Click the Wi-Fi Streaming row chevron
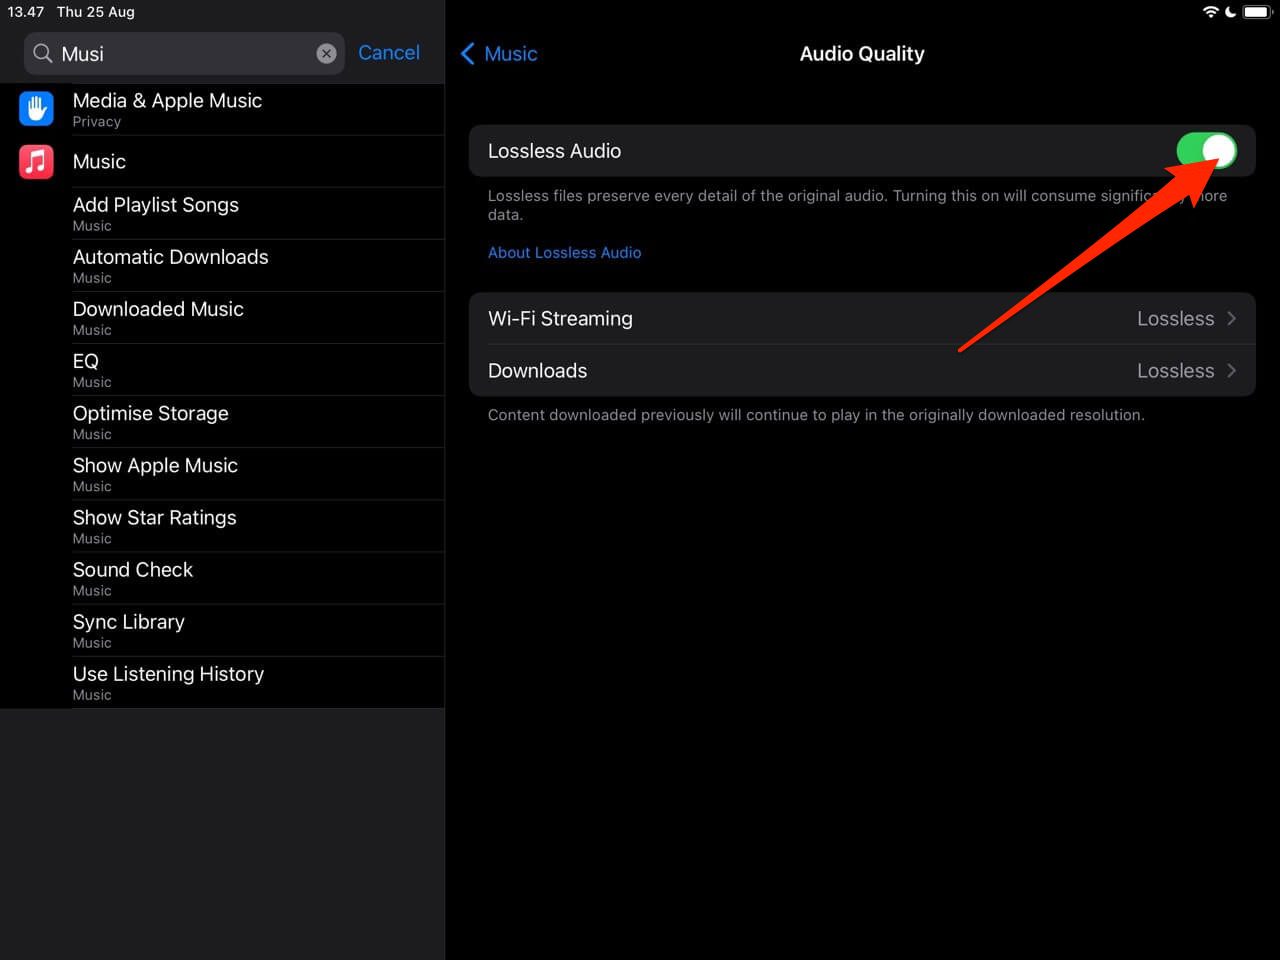 coord(1232,319)
